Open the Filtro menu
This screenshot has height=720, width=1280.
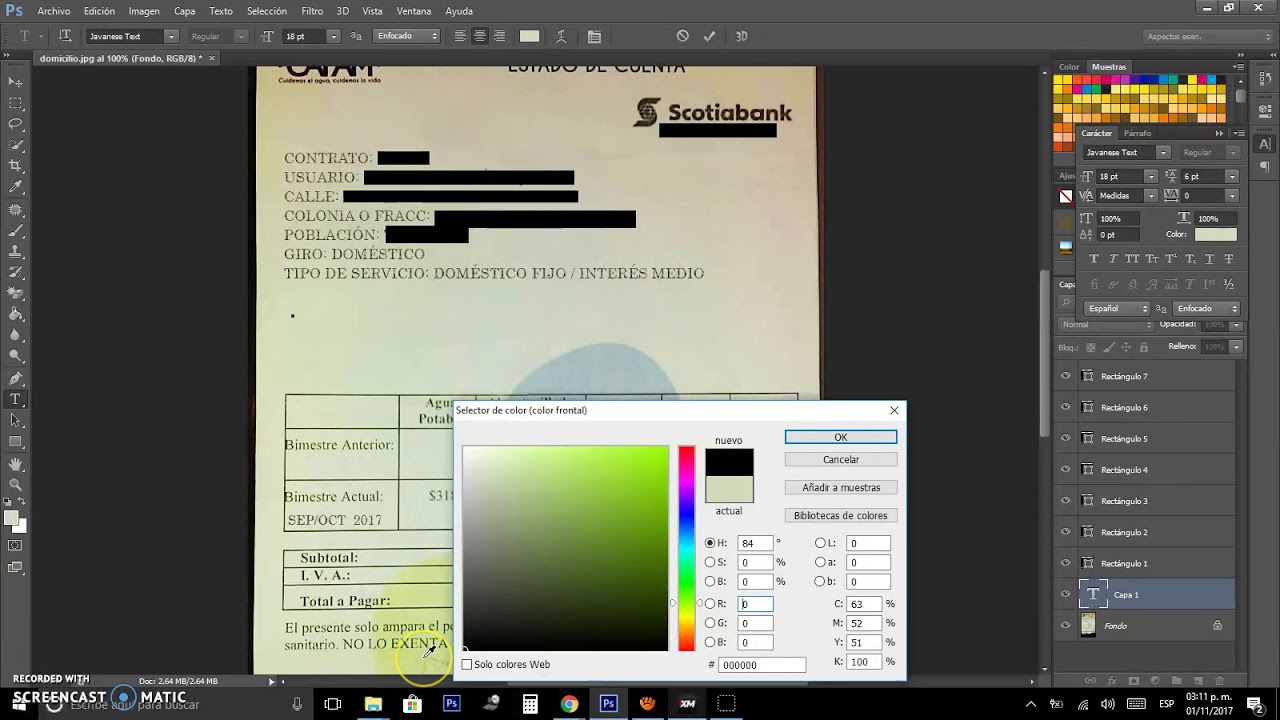pos(312,11)
